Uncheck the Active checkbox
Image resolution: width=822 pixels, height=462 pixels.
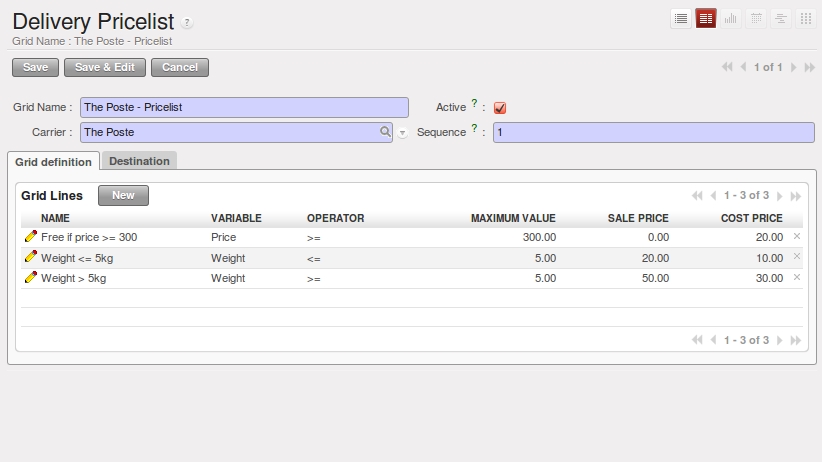coord(500,108)
